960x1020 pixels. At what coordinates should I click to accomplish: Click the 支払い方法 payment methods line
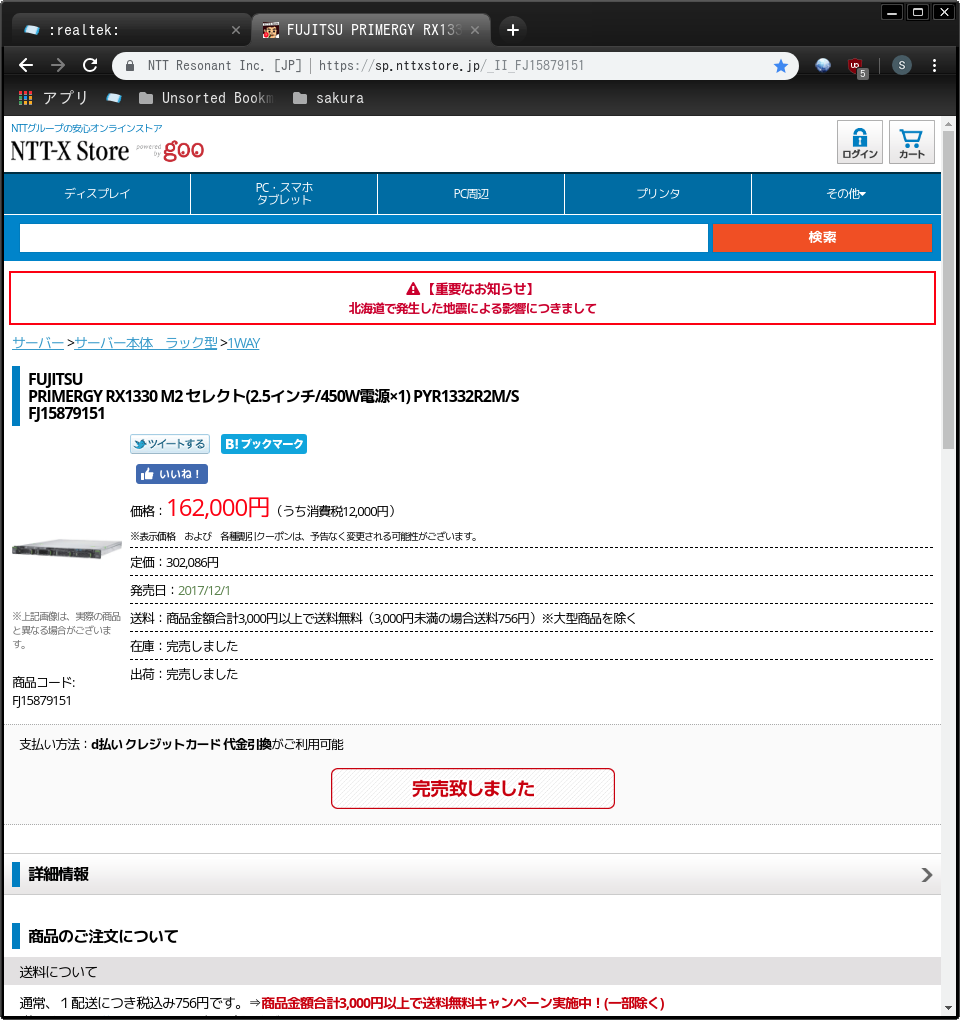[x=181, y=744]
